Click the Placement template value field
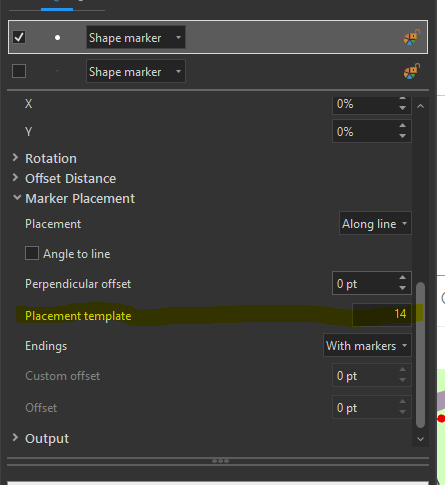The image size is (445, 485). (382, 314)
